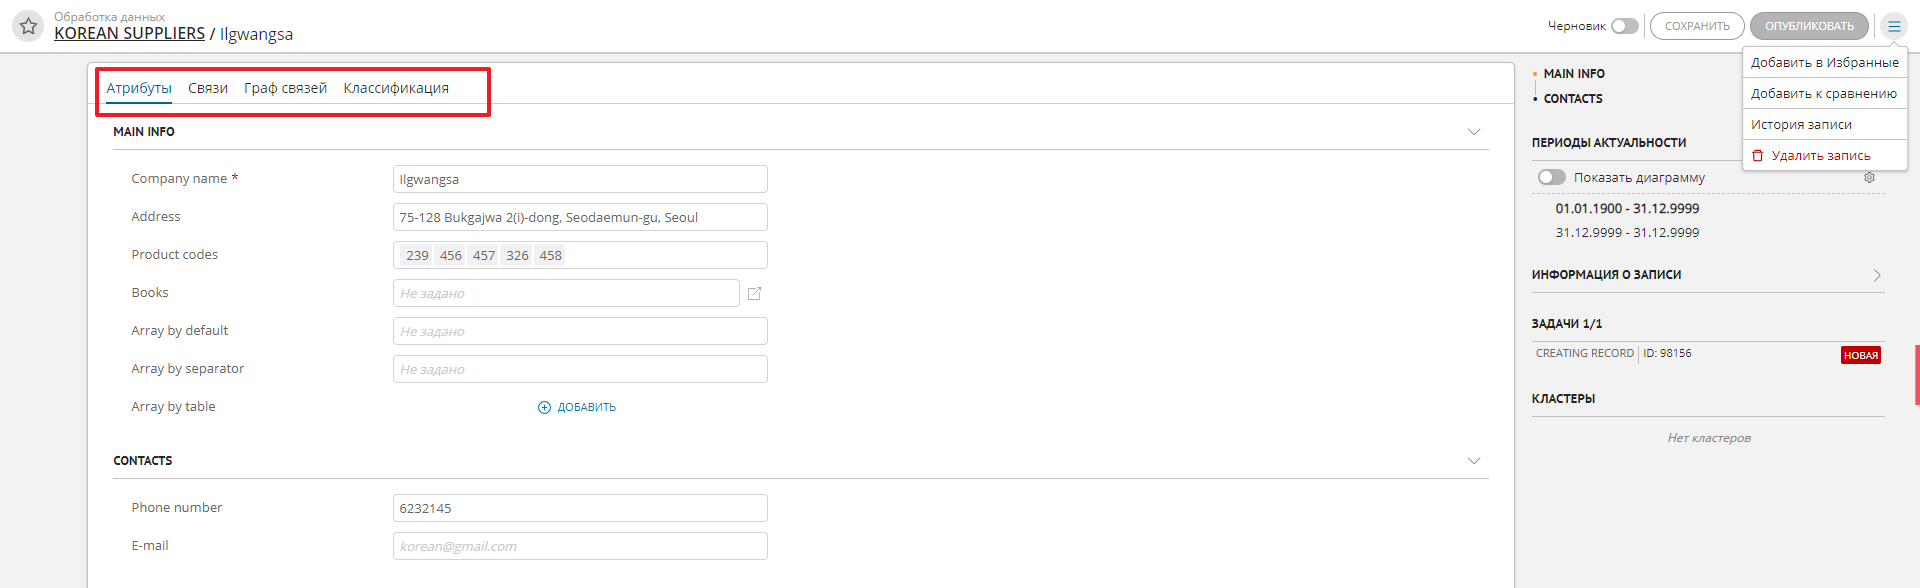
Task: Choose История записи from menu
Action: (x=1801, y=125)
